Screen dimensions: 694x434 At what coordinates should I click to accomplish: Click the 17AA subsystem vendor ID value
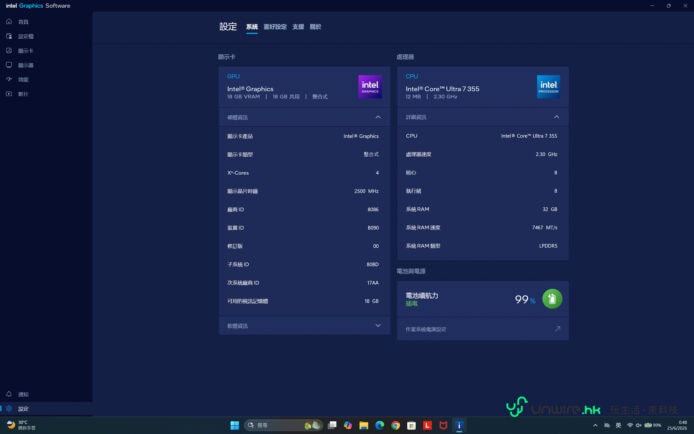(x=373, y=283)
